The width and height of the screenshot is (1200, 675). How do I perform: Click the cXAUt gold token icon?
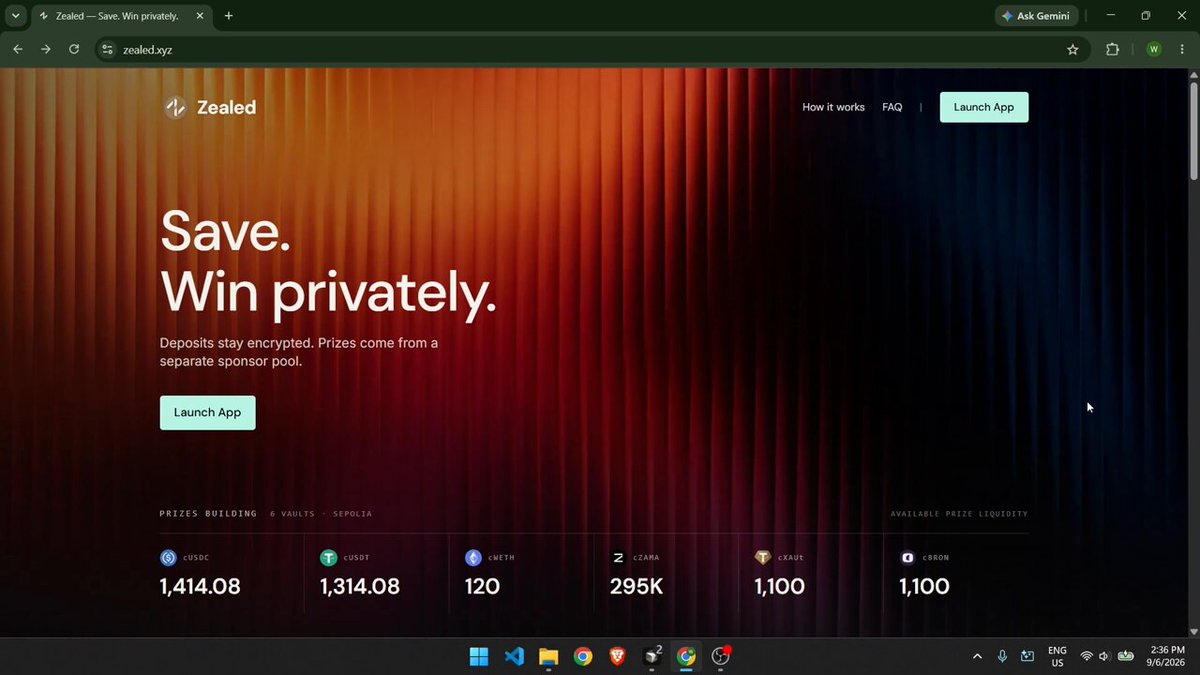click(x=763, y=558)
